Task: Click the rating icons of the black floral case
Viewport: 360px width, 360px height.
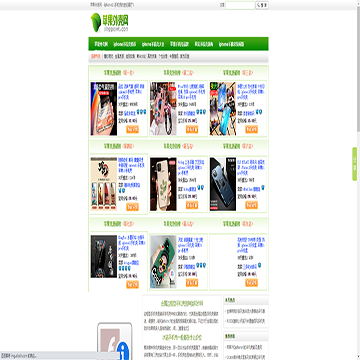Action: click(x=124, y=268)
